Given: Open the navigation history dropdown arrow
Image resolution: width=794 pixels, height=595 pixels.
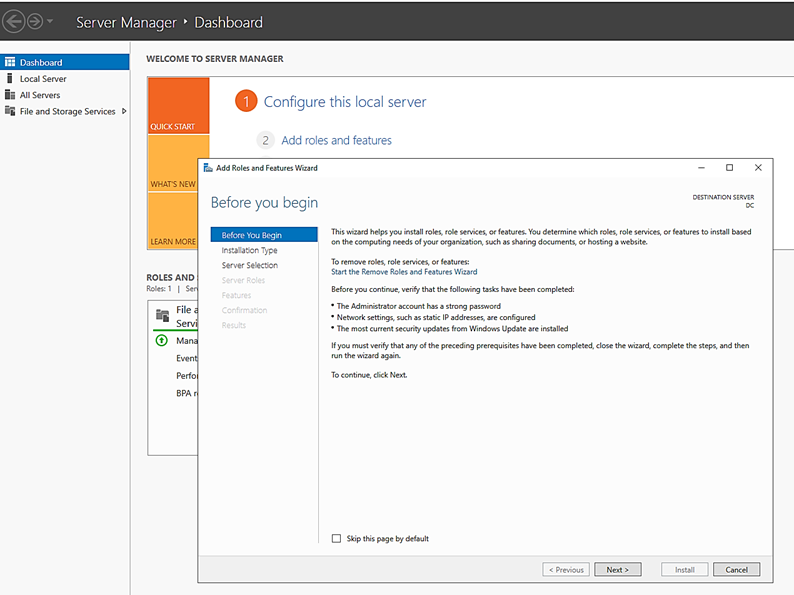Looking at the screenshot, I should click(51, 21).
